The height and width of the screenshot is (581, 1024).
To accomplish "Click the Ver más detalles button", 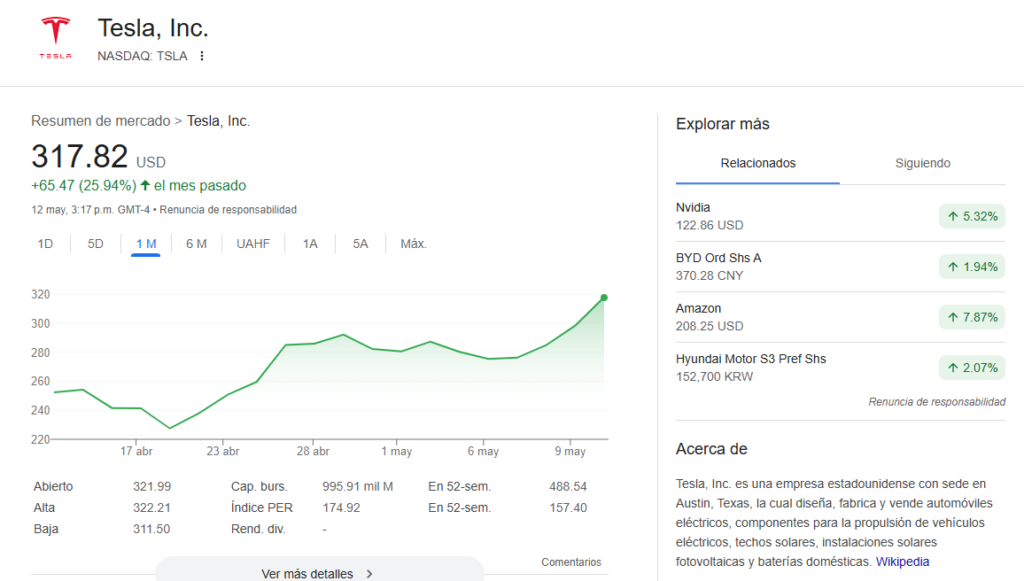I will click(x=319, y=570).
